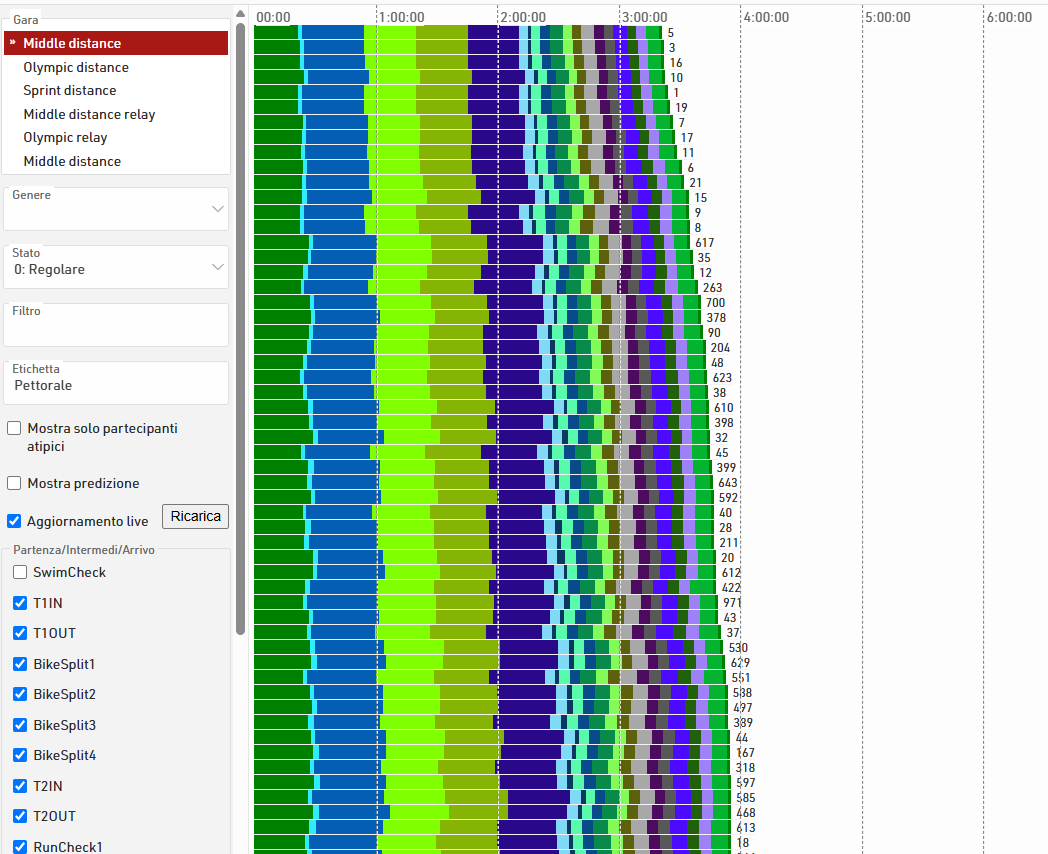This screenshot has height=854, width=1048.
Task: Uncheck the T2OUT split checkbox
Action: [20, 816]
